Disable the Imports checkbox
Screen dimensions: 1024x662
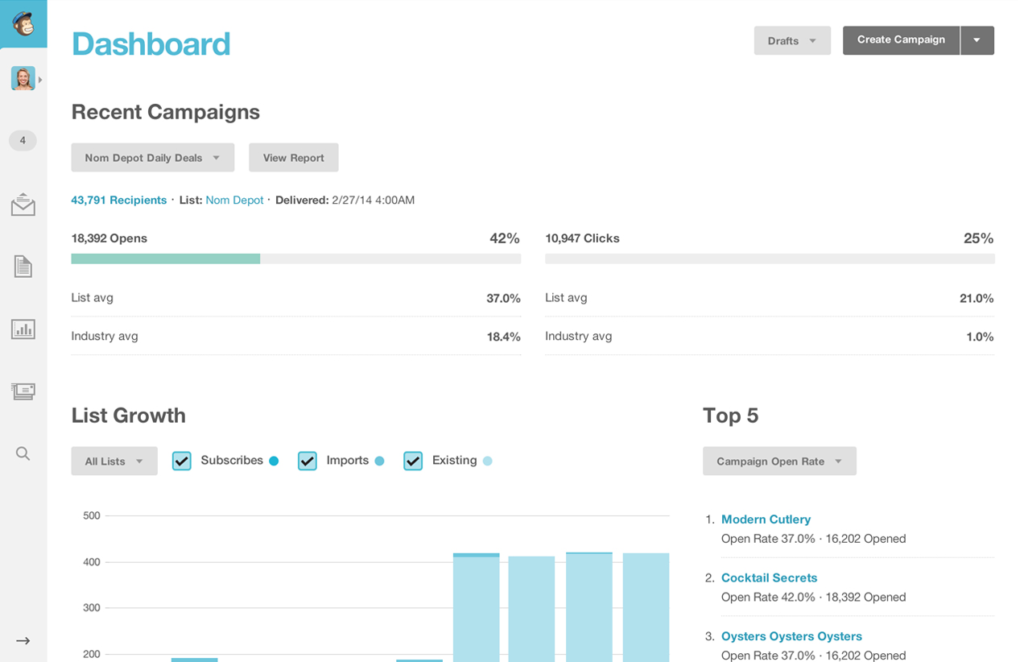[x=307, y=460]
